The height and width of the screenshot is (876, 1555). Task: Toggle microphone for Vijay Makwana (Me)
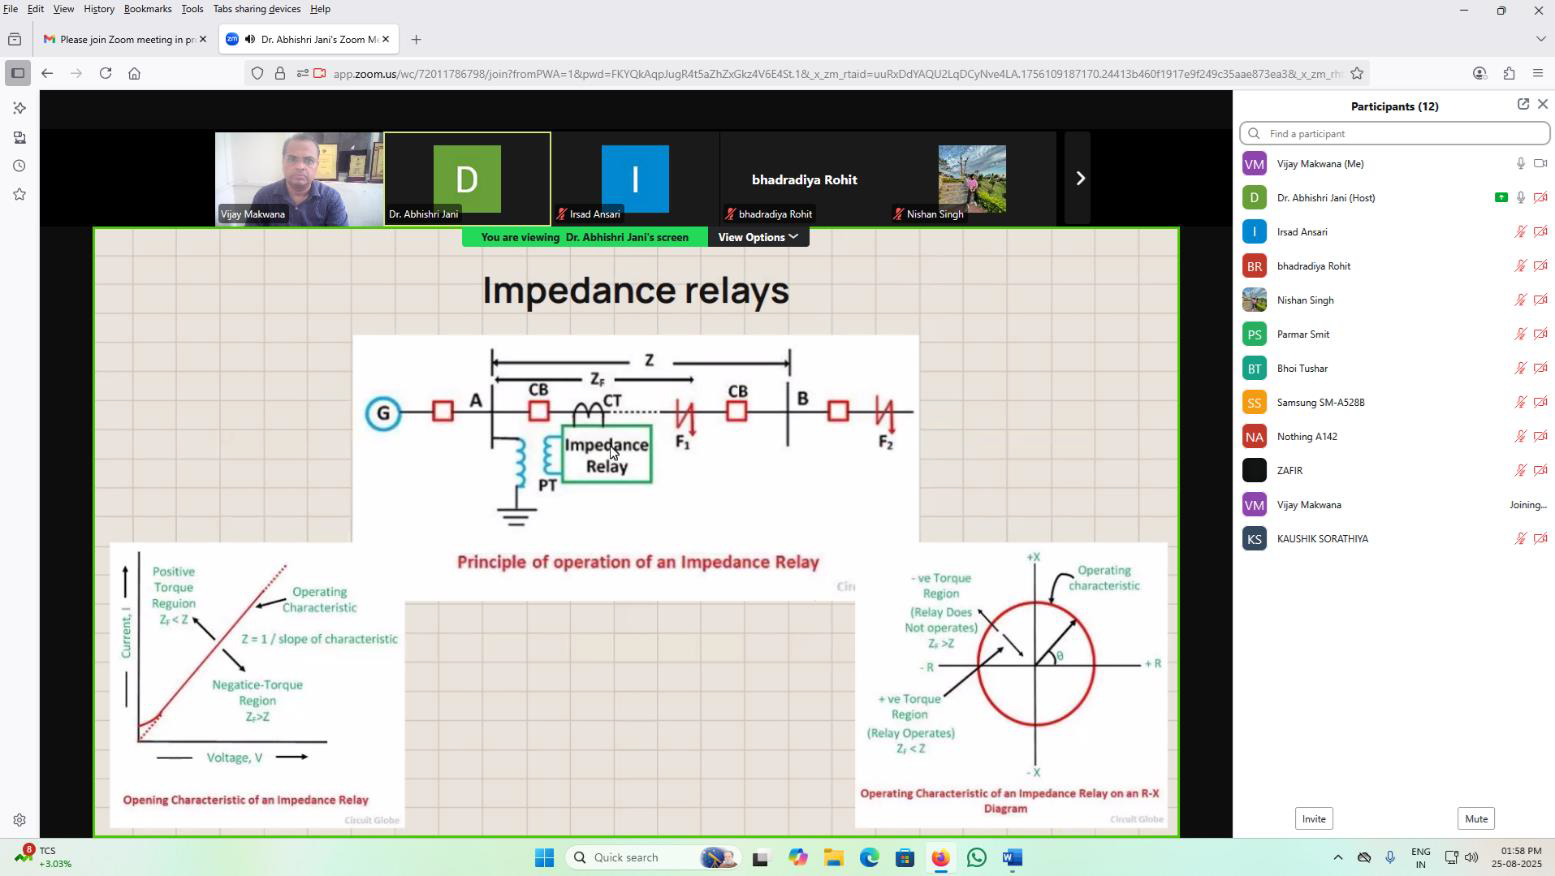tap(1520, 164)
